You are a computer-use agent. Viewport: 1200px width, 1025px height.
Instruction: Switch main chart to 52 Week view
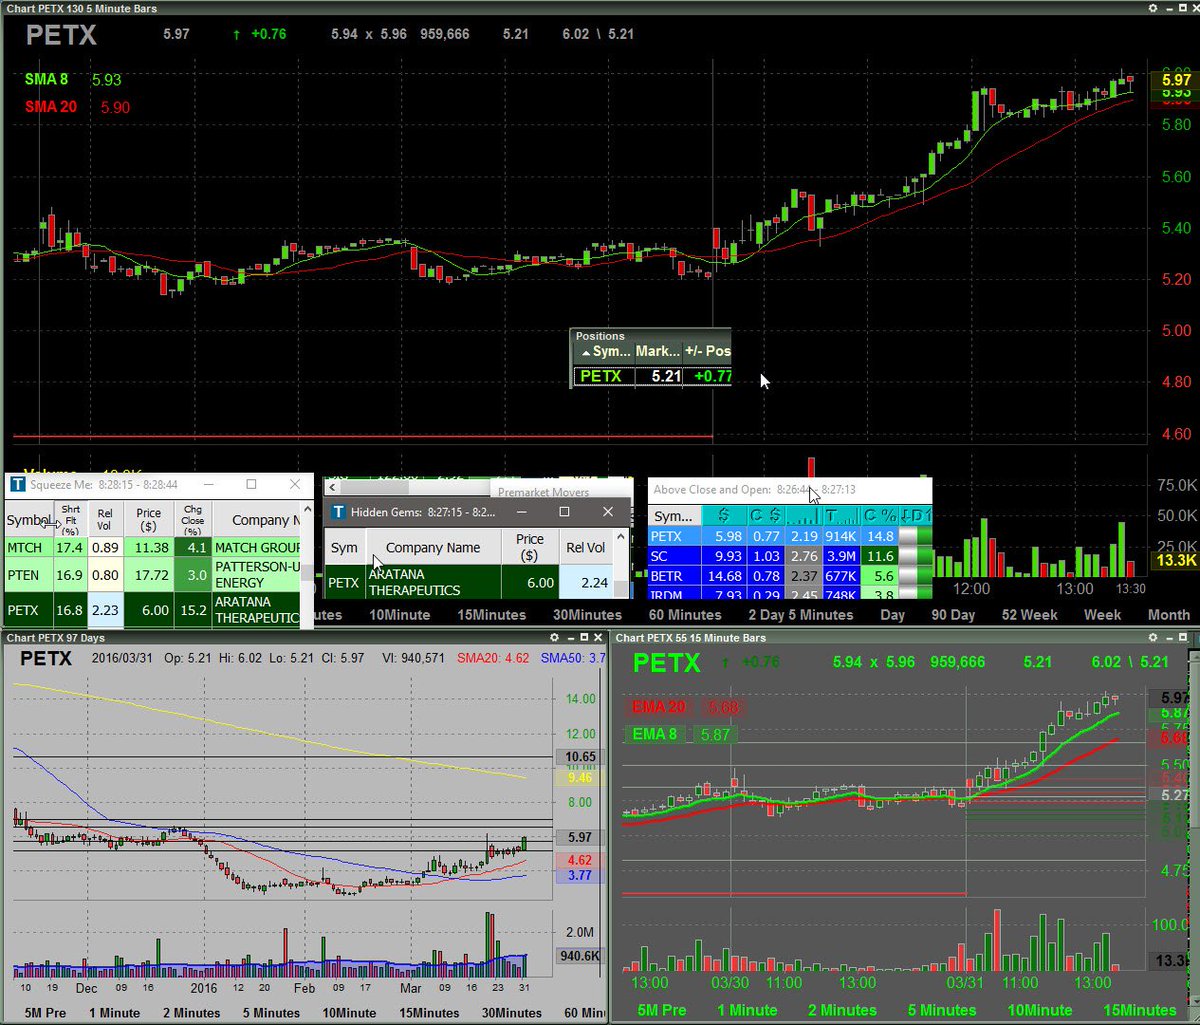click(1030, 615)
